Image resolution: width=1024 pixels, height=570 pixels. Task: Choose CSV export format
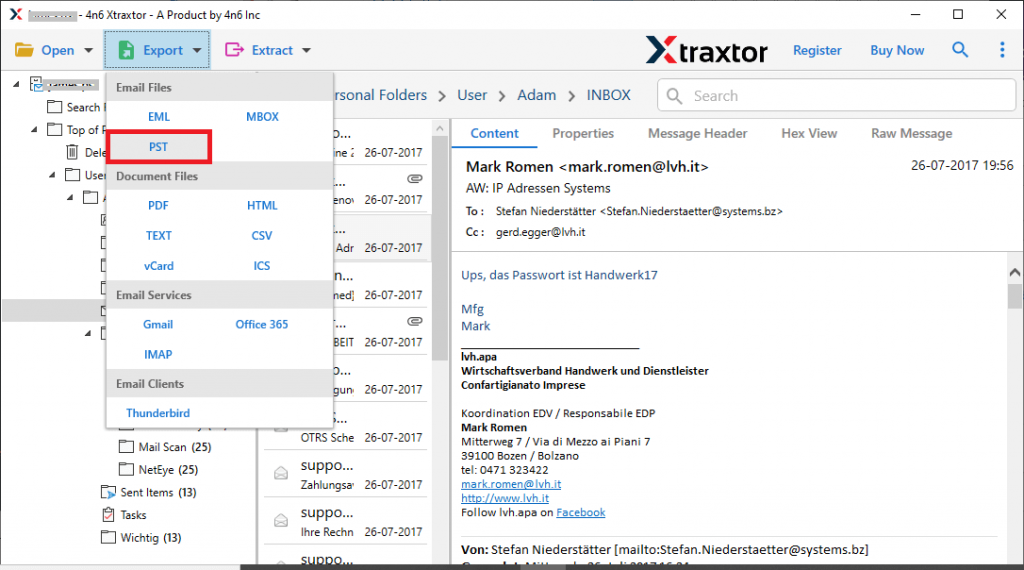coord(262,236)
